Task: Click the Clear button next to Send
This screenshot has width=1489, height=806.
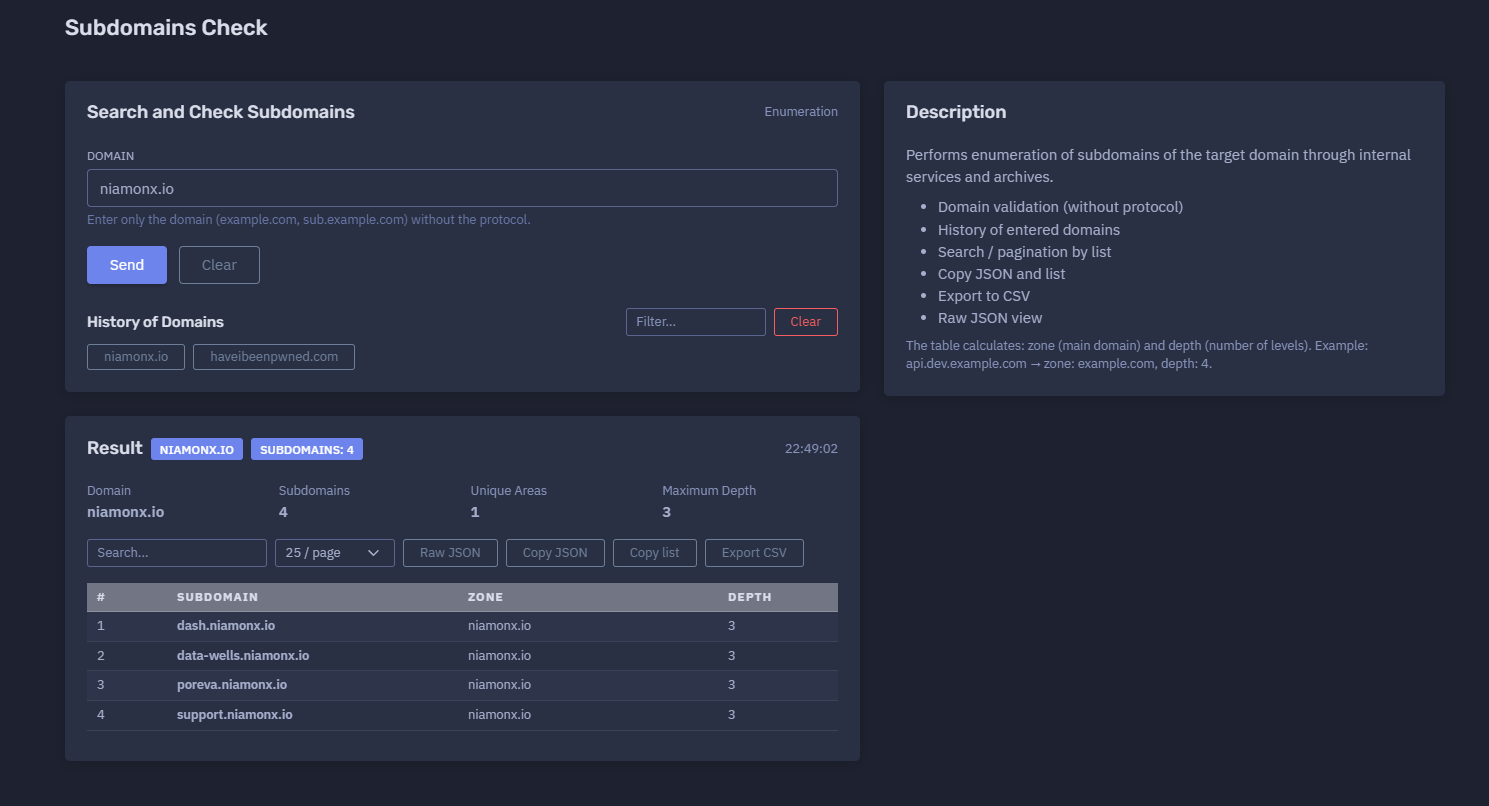Action: pos(219,265)
